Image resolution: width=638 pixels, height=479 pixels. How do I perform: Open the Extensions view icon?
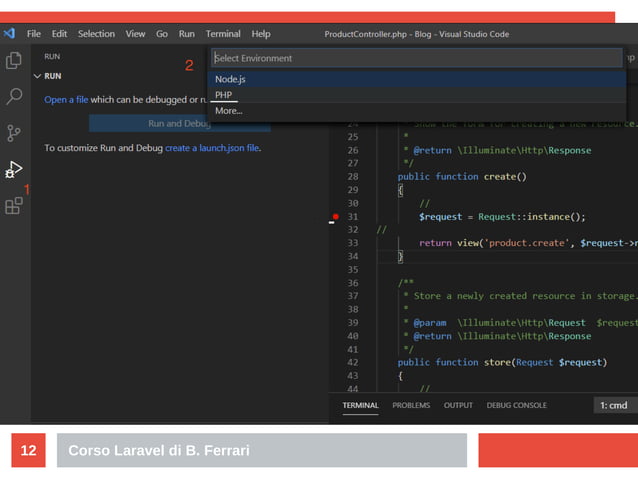click(x=14, y=206)
